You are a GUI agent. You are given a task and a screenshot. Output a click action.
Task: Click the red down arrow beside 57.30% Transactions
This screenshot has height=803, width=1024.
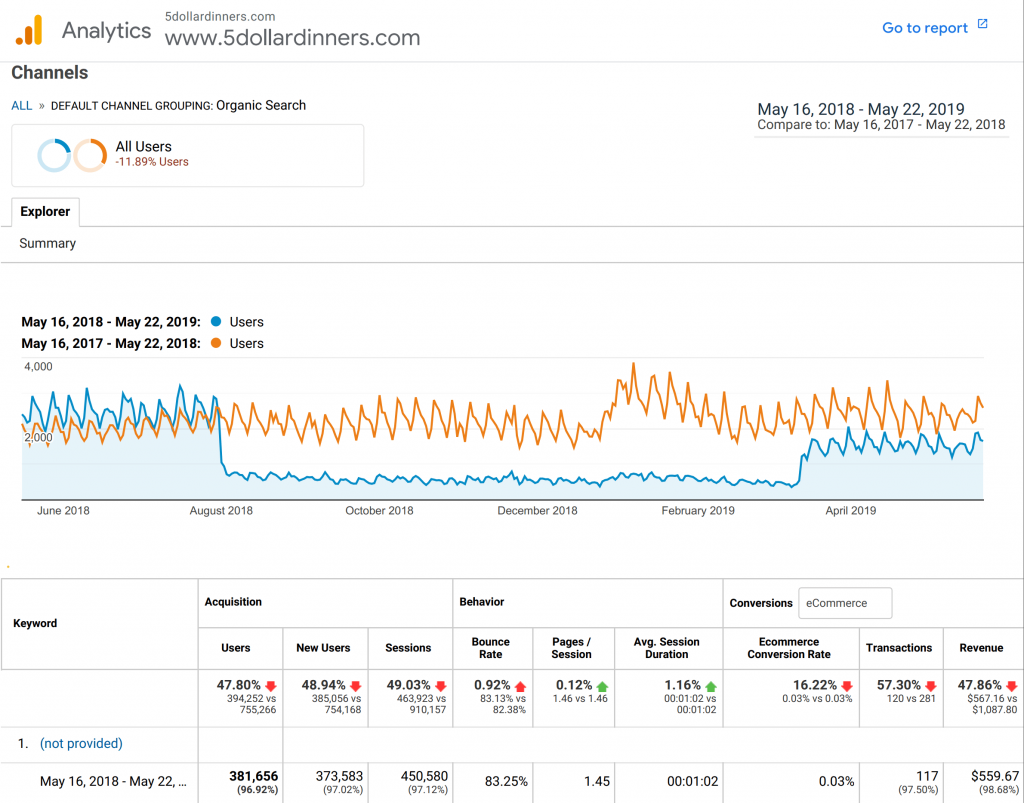(x=931, y=686)
